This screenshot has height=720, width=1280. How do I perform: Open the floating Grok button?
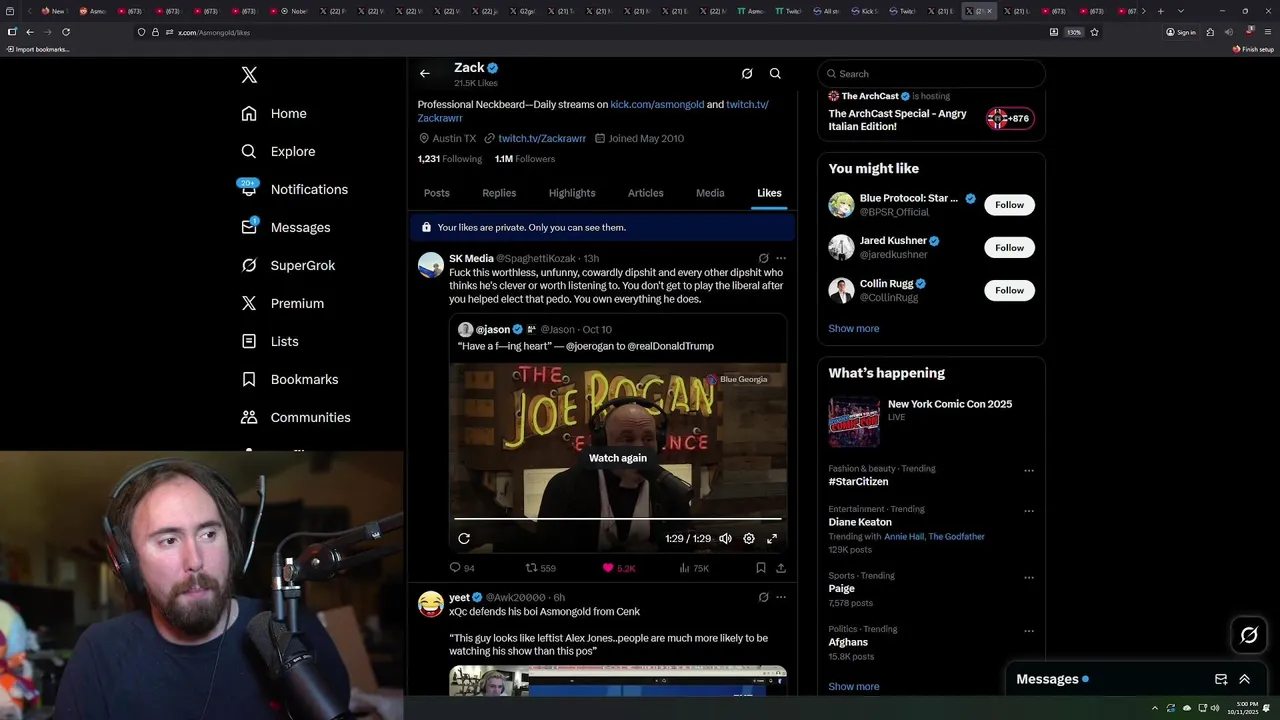1249,635
